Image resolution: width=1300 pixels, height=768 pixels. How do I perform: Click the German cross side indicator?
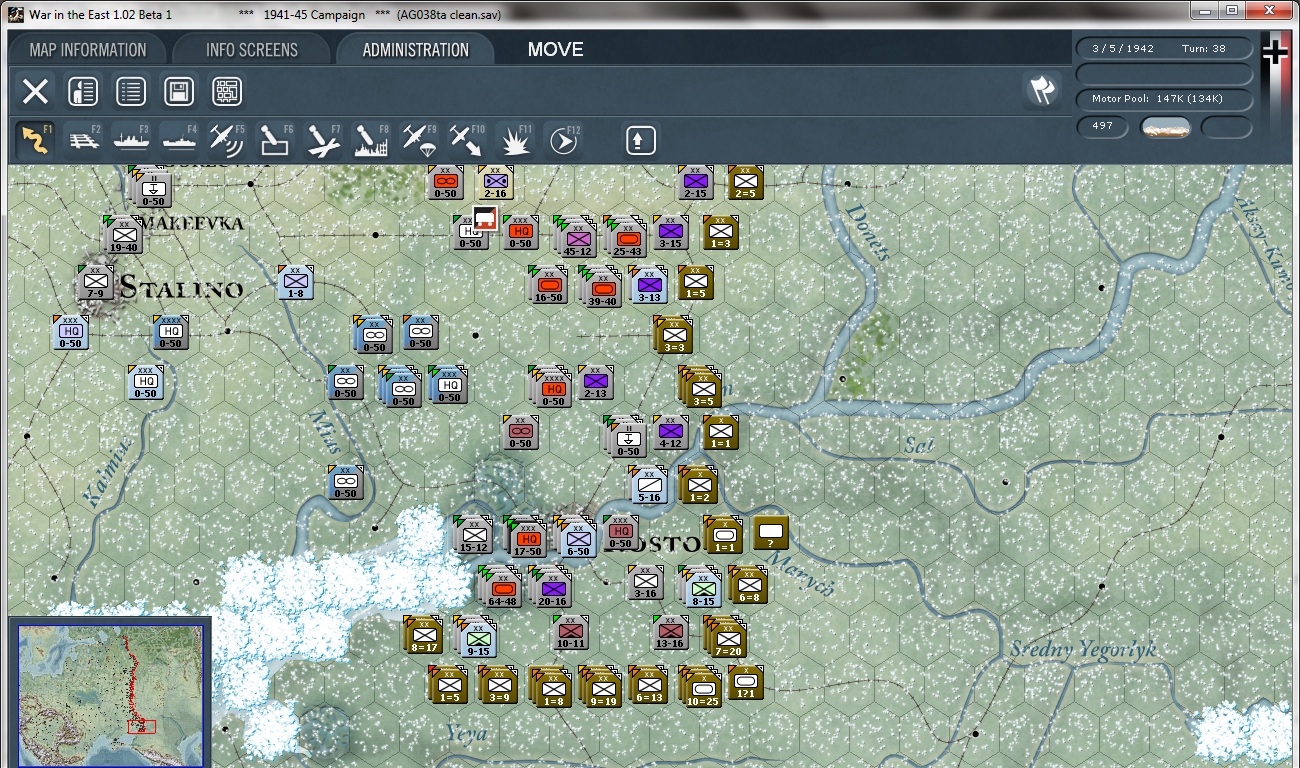[1274, 51]
